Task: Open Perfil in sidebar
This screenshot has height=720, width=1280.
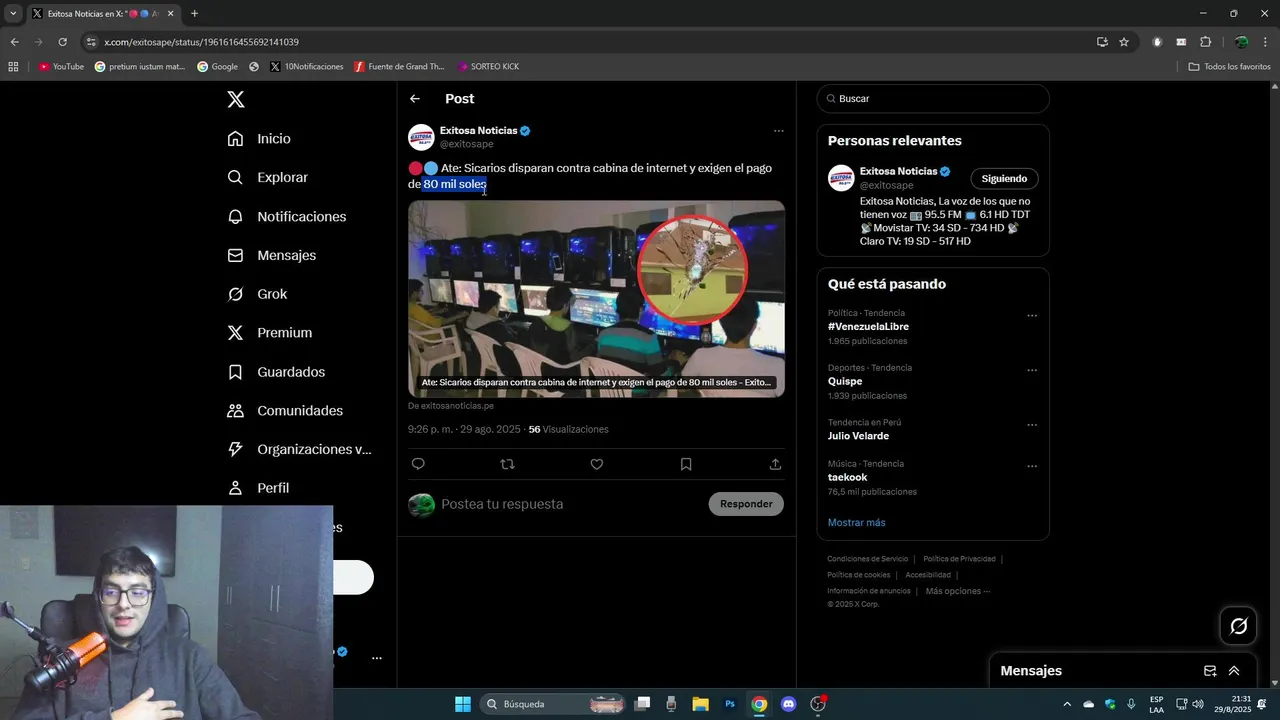Action: (258, 488)
